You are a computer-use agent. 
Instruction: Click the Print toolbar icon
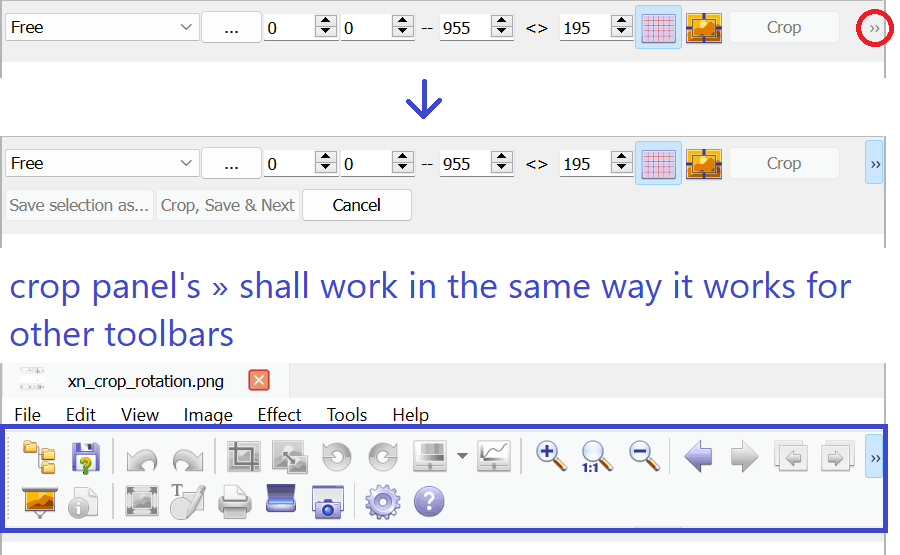(x=235, y=502)
